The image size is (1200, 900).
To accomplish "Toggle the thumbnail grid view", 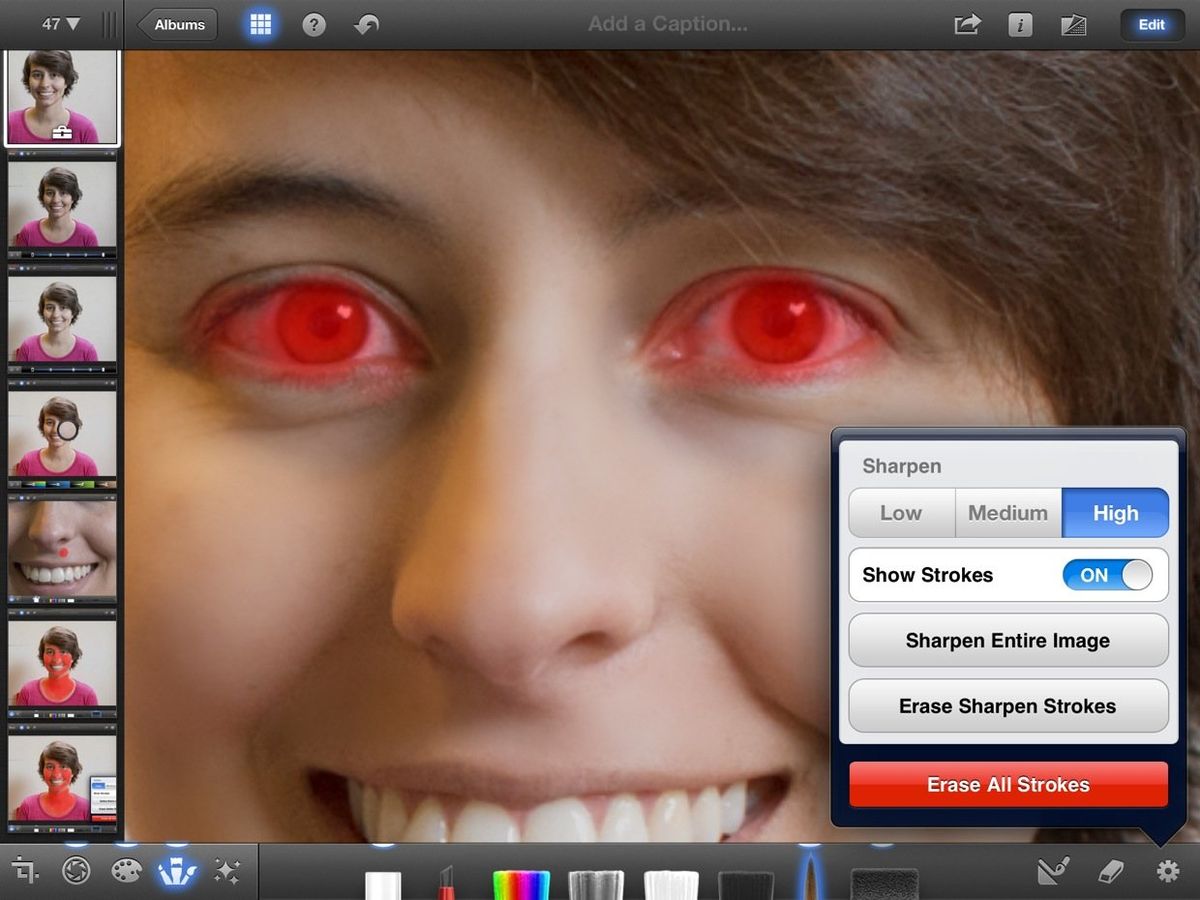I will tap(259, 24).
